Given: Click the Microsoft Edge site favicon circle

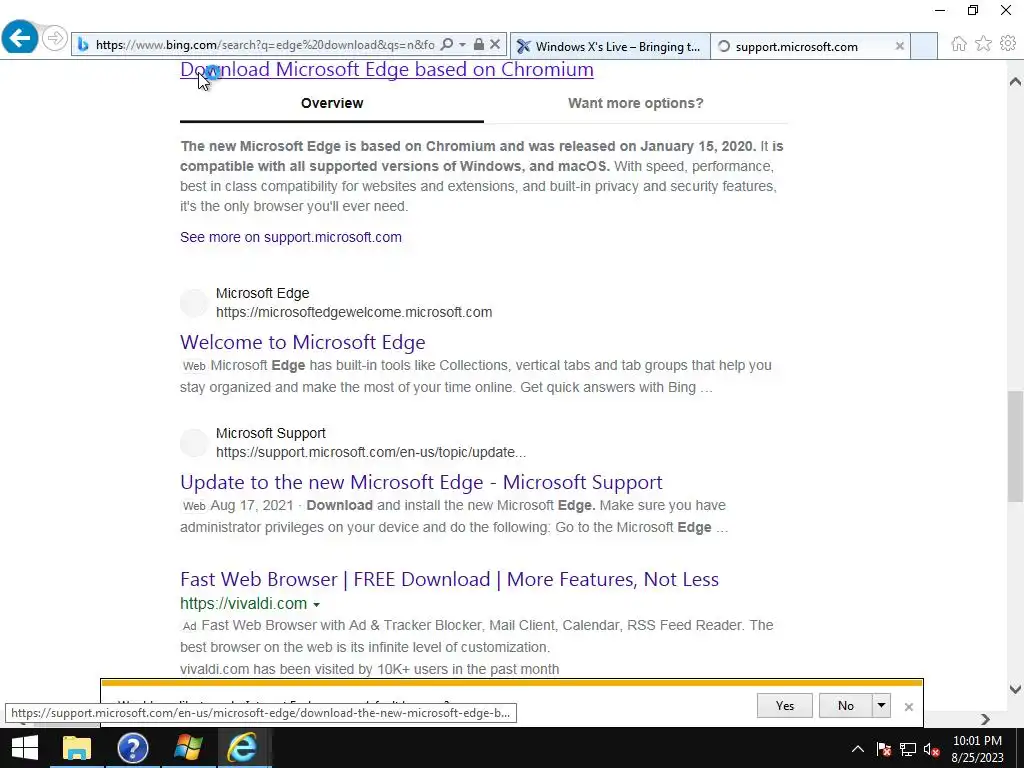Looking at the screenshot, I should (194, 303).
